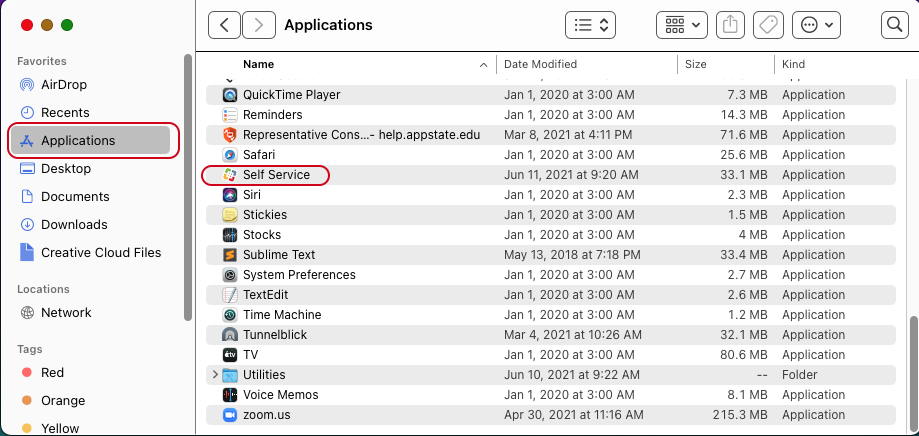Open the Share toolbar button
919x436 pixels.
730,25
